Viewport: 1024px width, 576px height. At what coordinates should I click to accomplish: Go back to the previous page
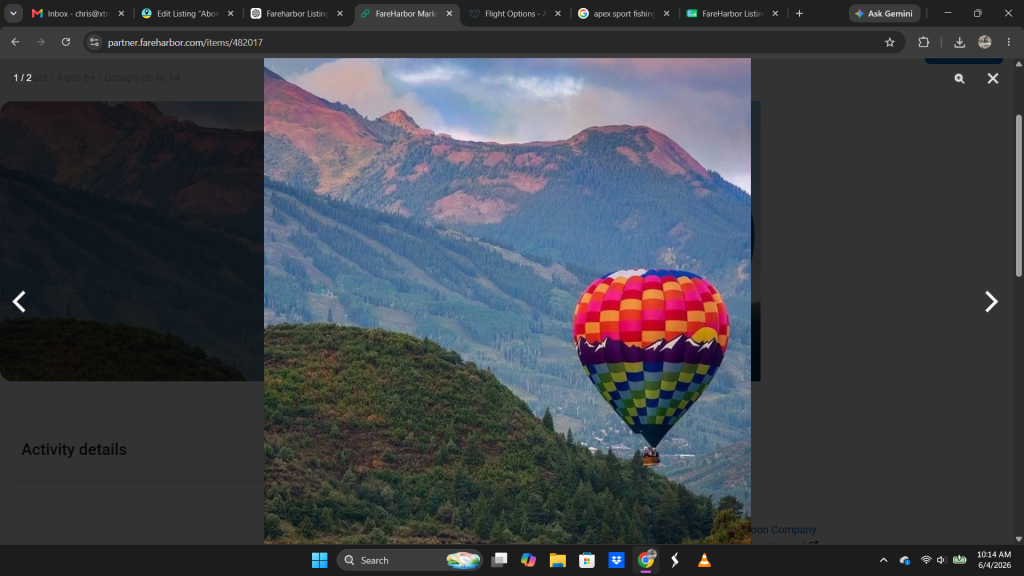pyautogui.click(x=15, y=42)
